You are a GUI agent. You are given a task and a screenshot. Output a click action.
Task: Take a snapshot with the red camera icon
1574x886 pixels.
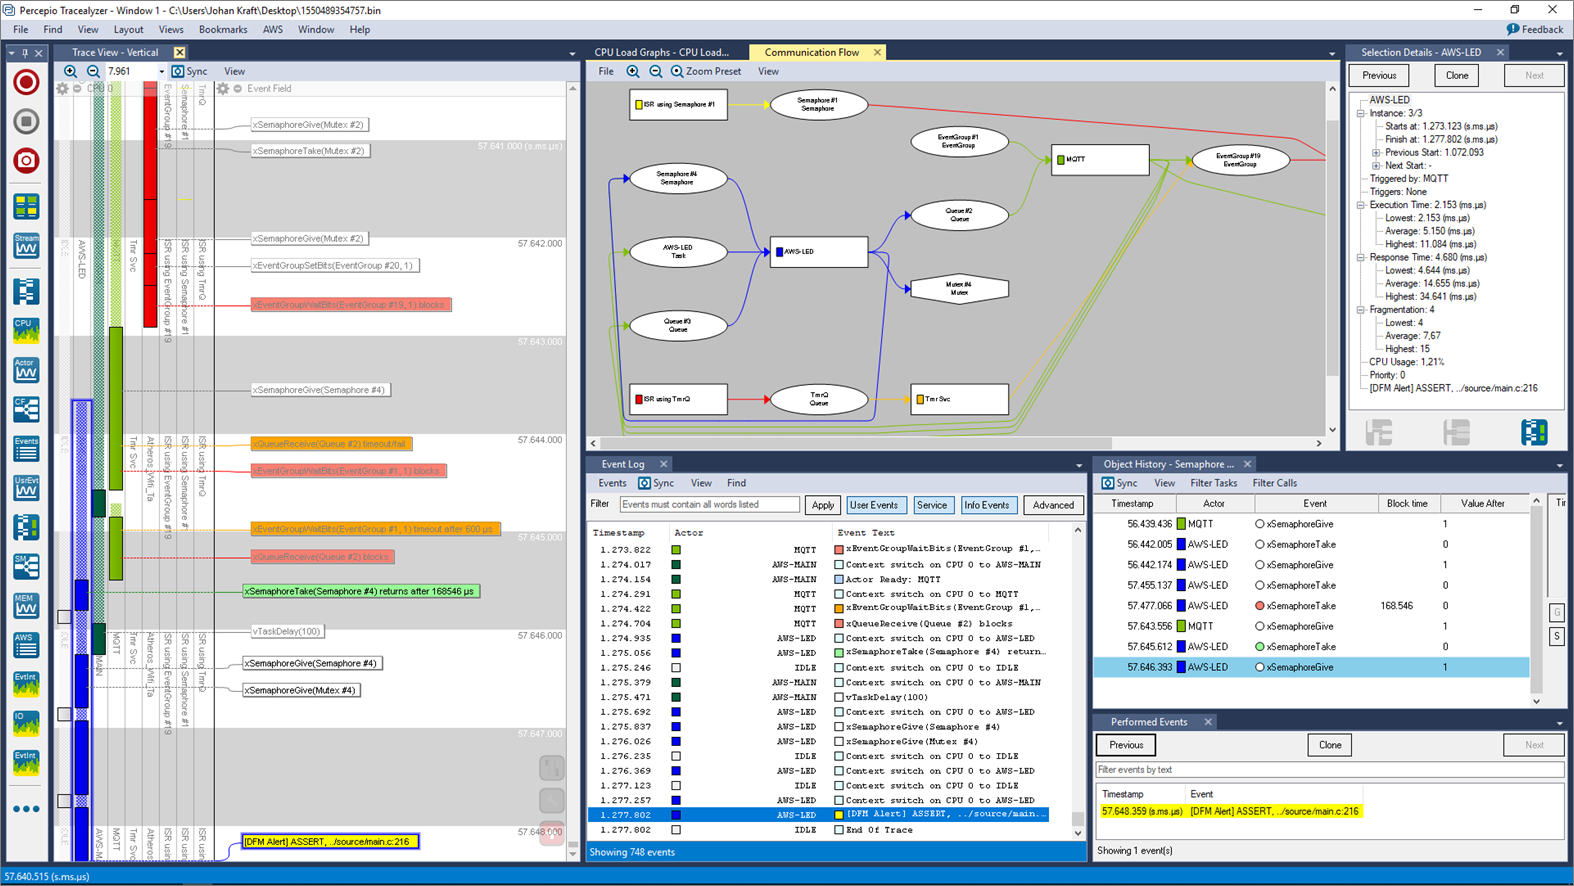[x=26, y=160]
